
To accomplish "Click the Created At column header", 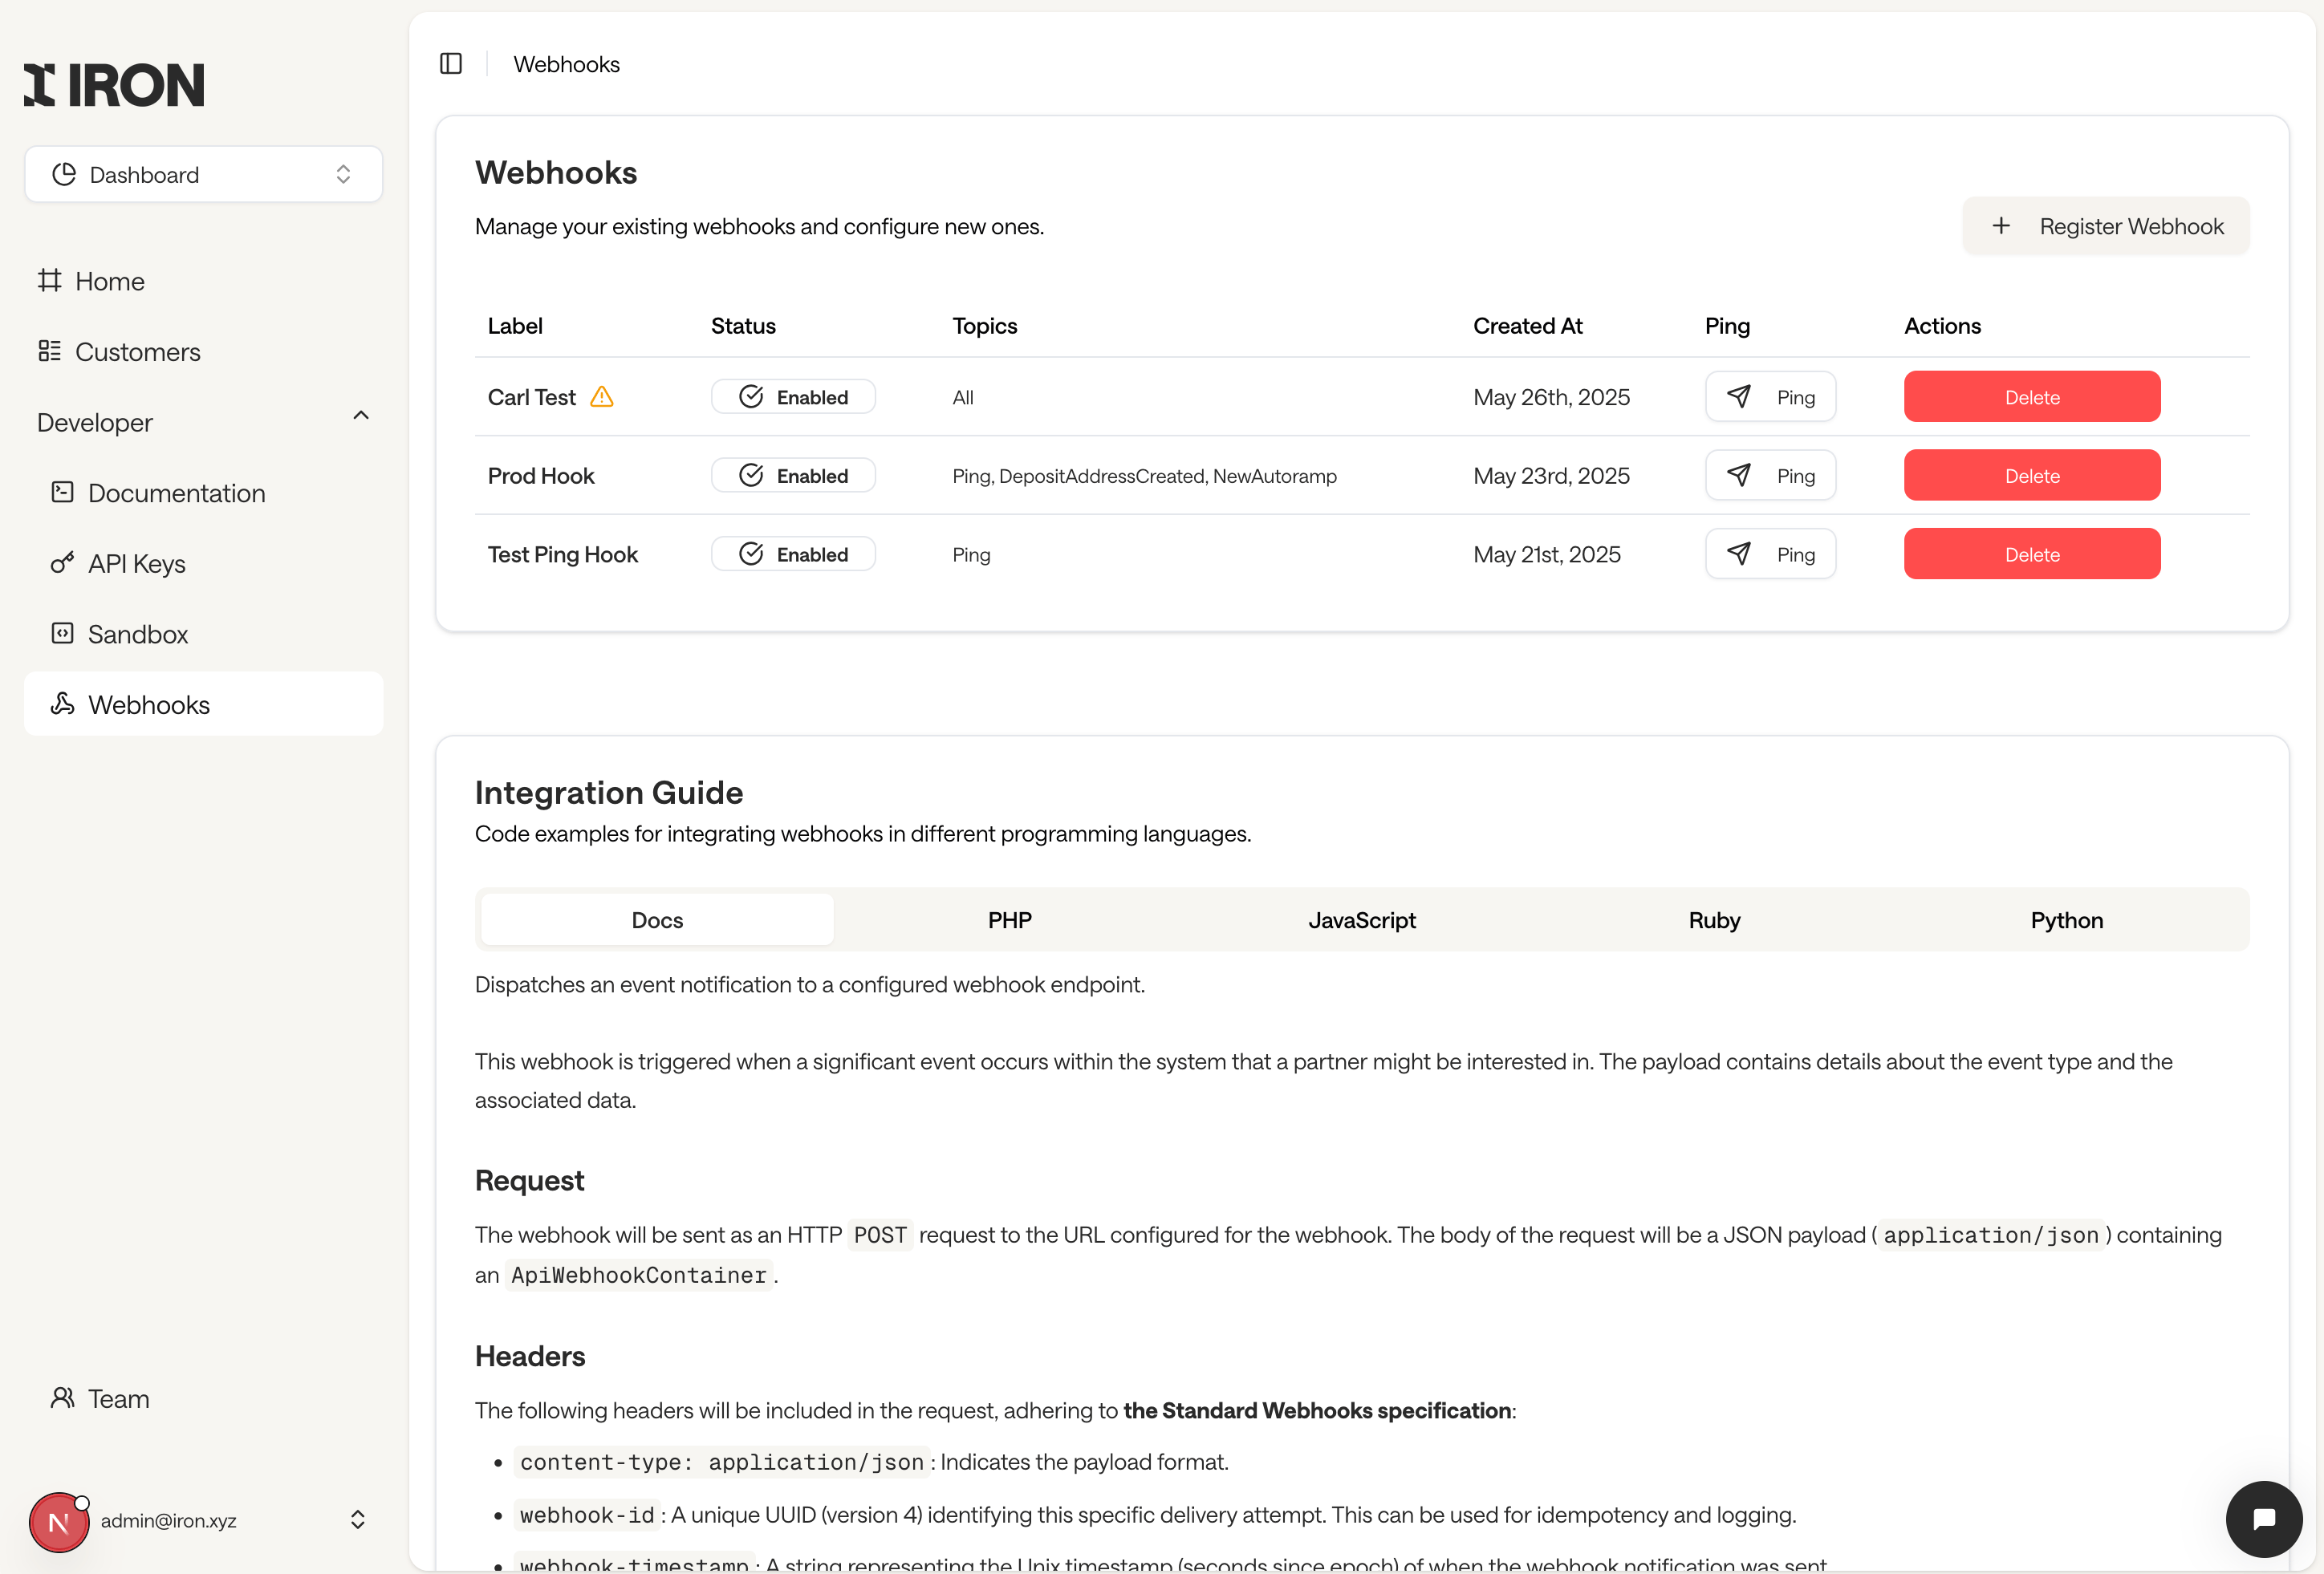I will click(1527, 326).
